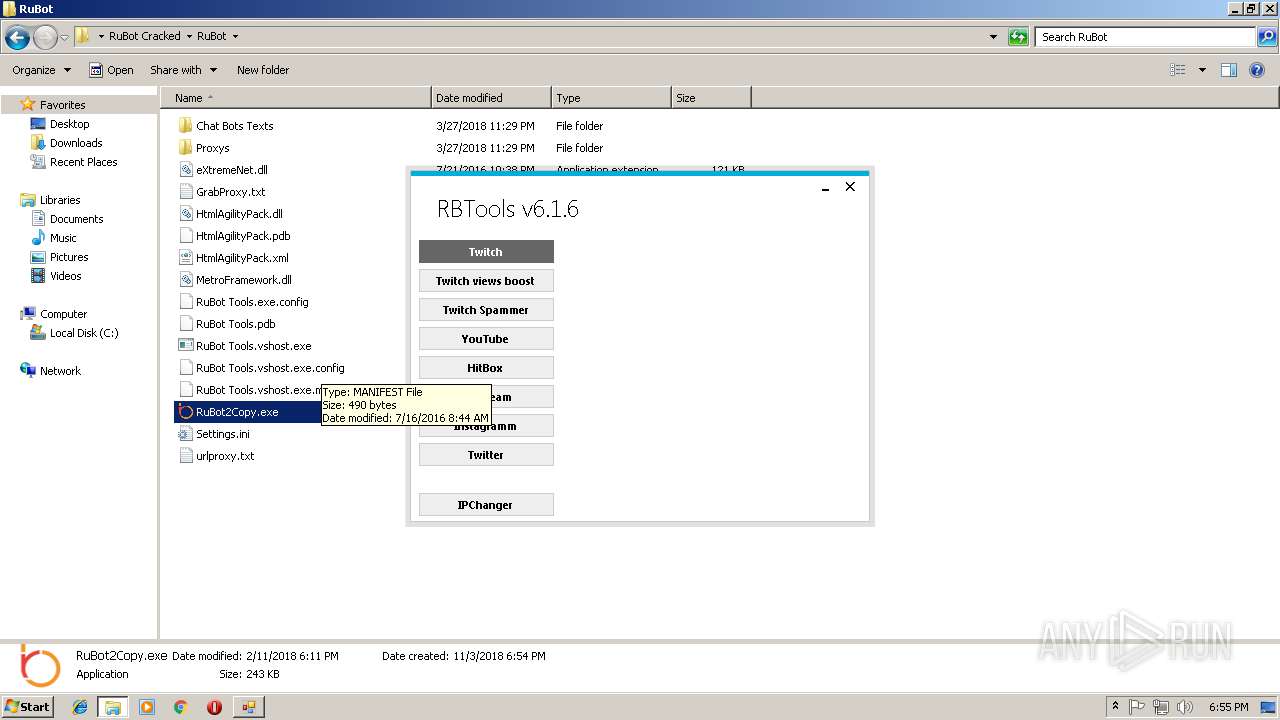1280x720 pixels.
Task: Open the Organize dropdown menu
Action: click(42, 70)
